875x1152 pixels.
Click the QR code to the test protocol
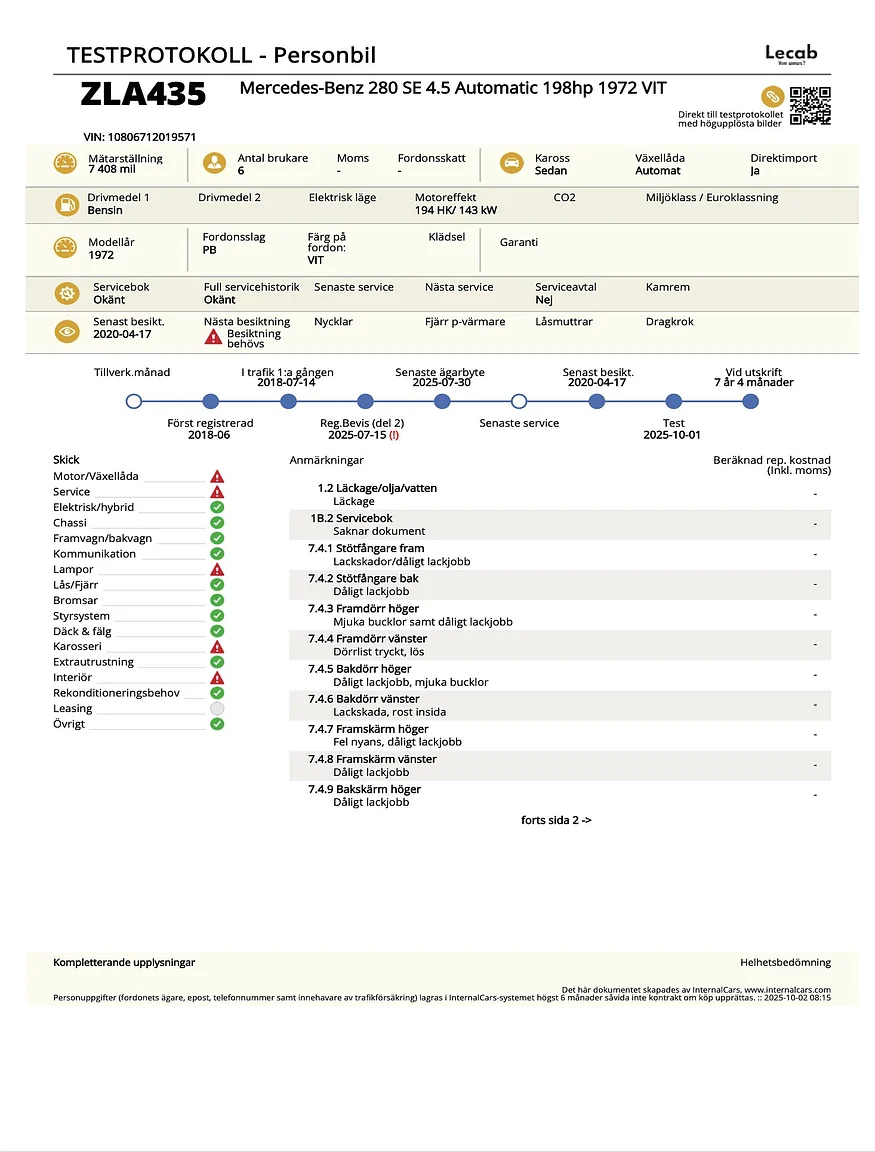[810, 105]
